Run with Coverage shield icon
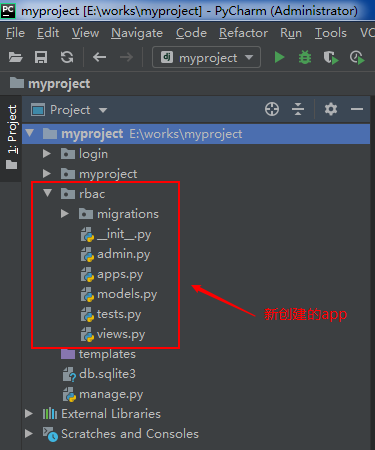 [331, 58]
